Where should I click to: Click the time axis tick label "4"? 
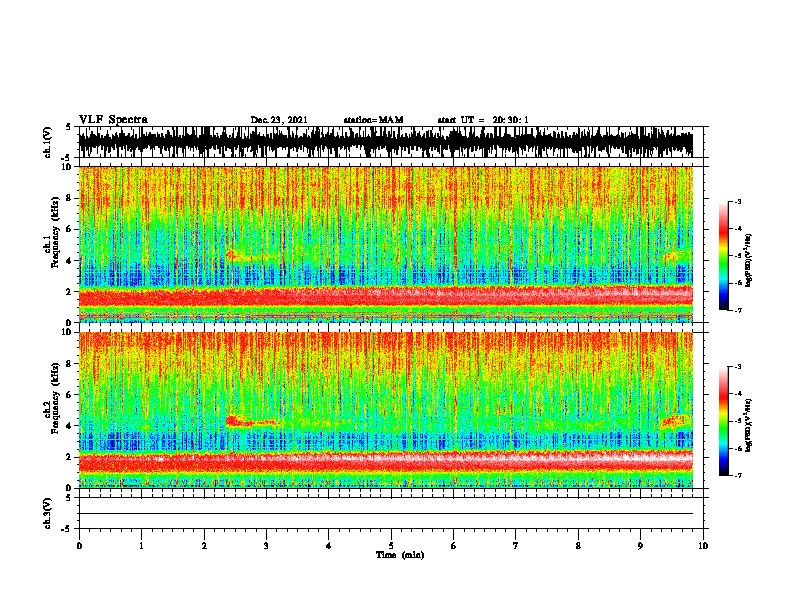tap(329, 546)
